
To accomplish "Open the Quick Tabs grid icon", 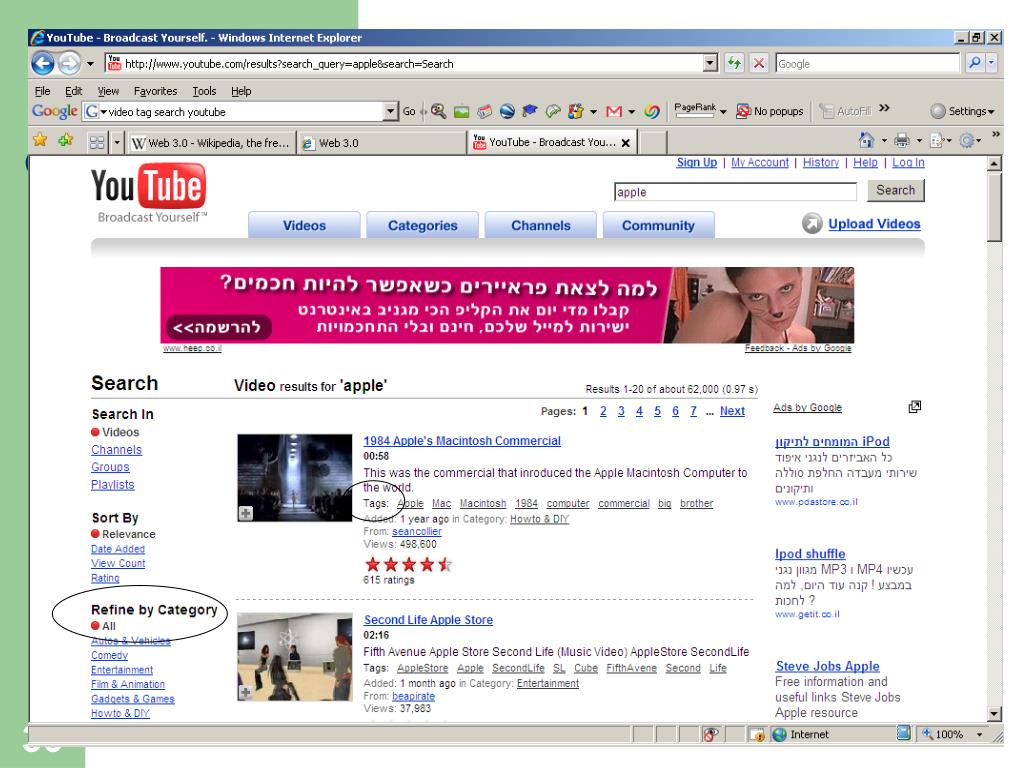I will tap(97, 142).
